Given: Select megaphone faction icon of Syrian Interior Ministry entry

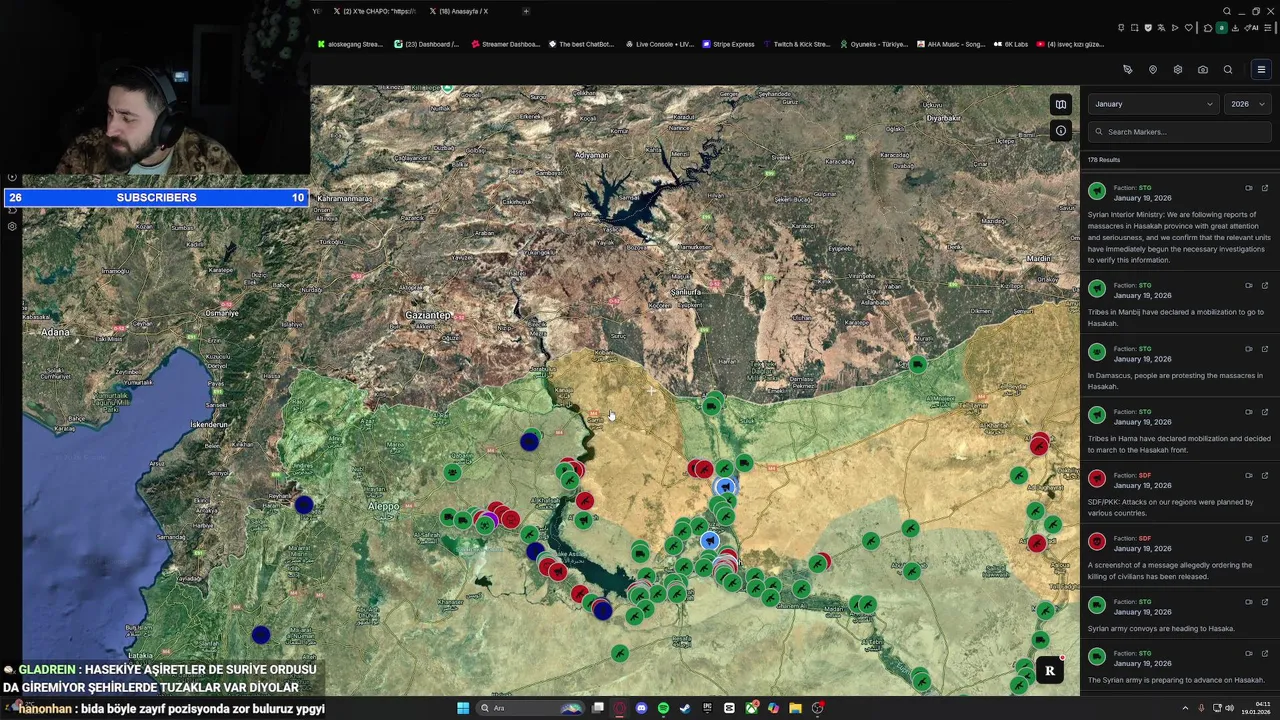Looking at the screenshot, I should [x=1097, y=191].
